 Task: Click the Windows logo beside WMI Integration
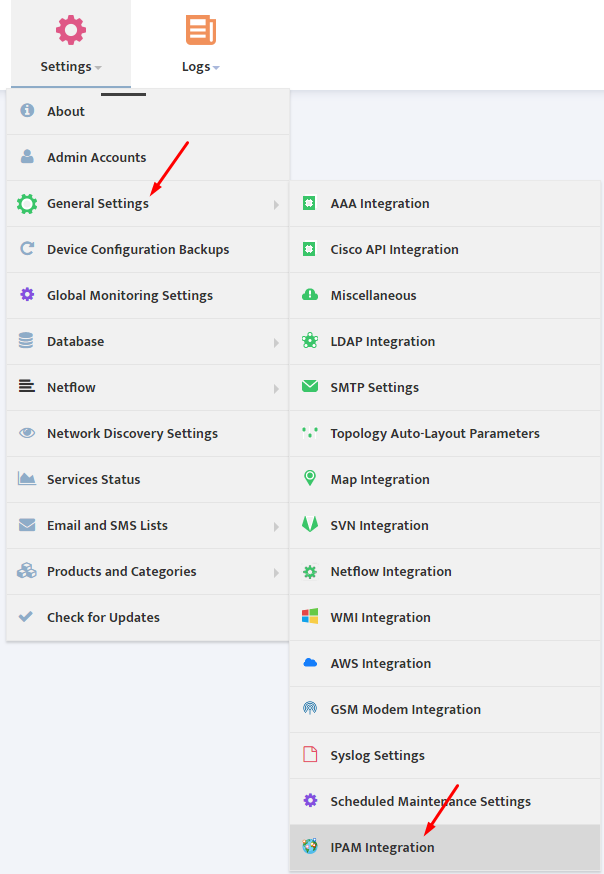point(310,616)
